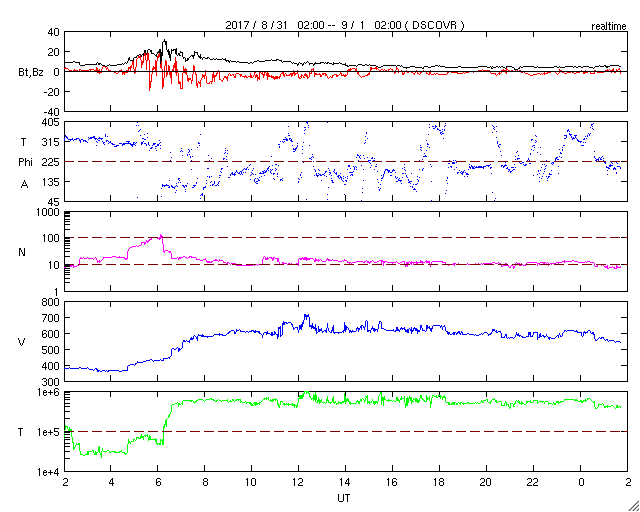Select the '700' velocity tick label
The height and width of the screenshot is (512, 640).
pyautogui.click(x=52, y=318)
